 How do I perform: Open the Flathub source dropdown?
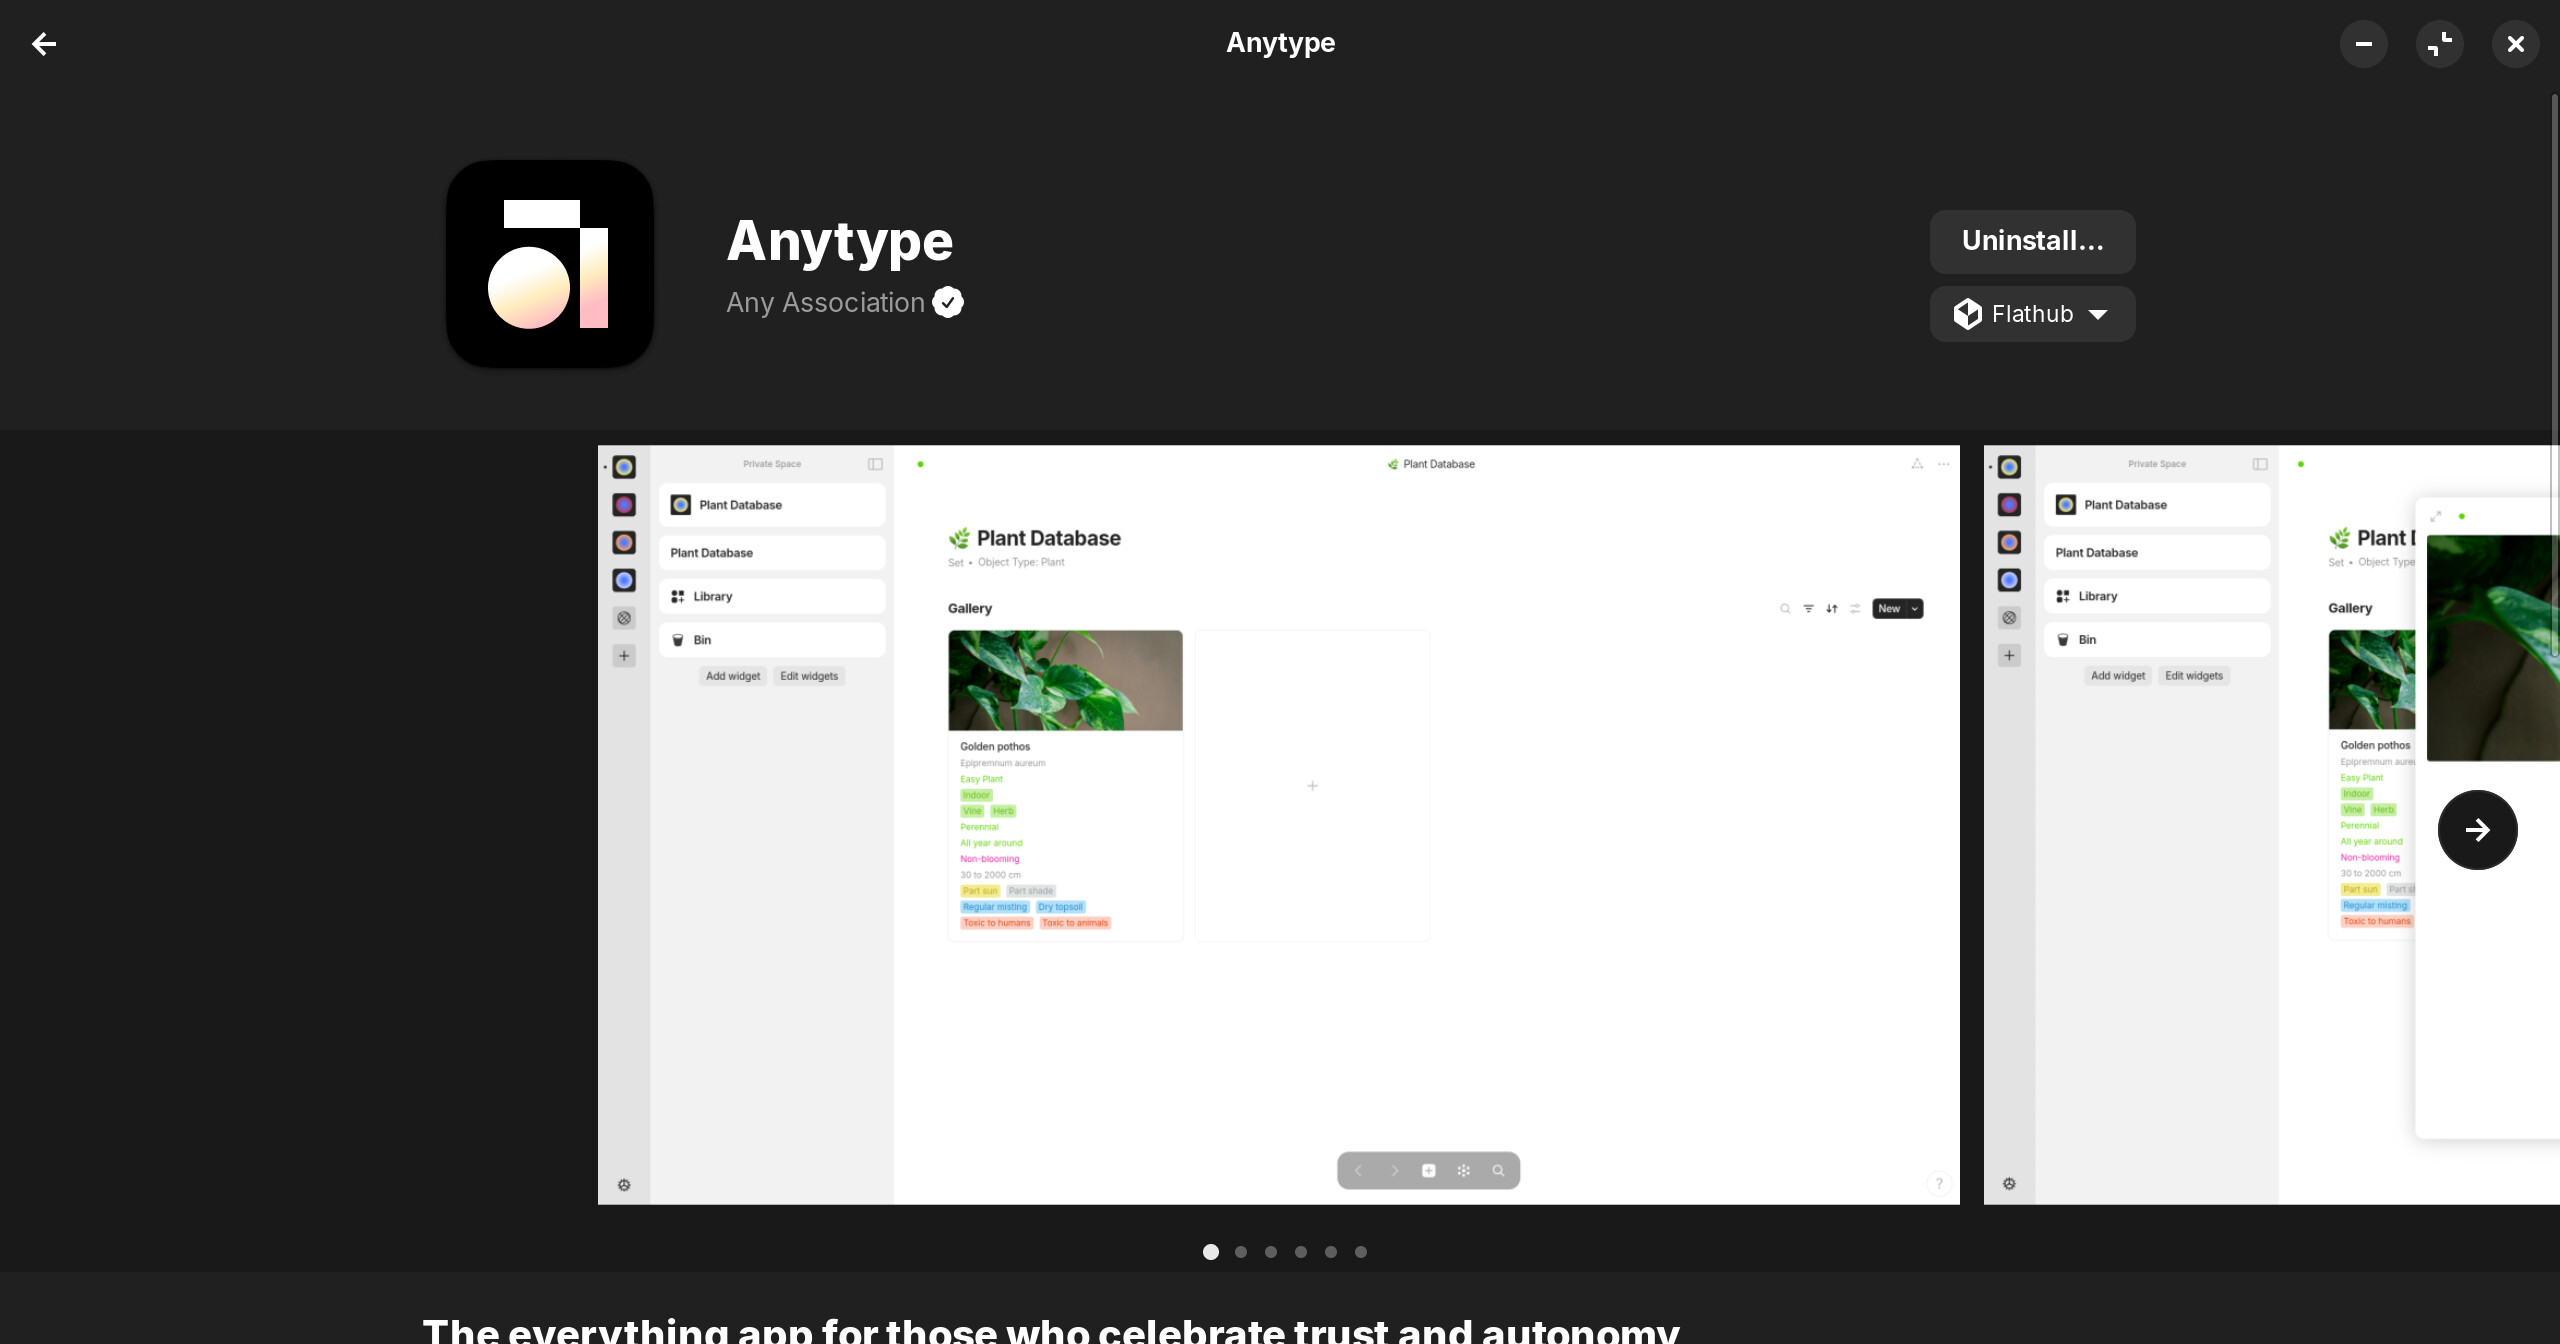pos(2032,314)
